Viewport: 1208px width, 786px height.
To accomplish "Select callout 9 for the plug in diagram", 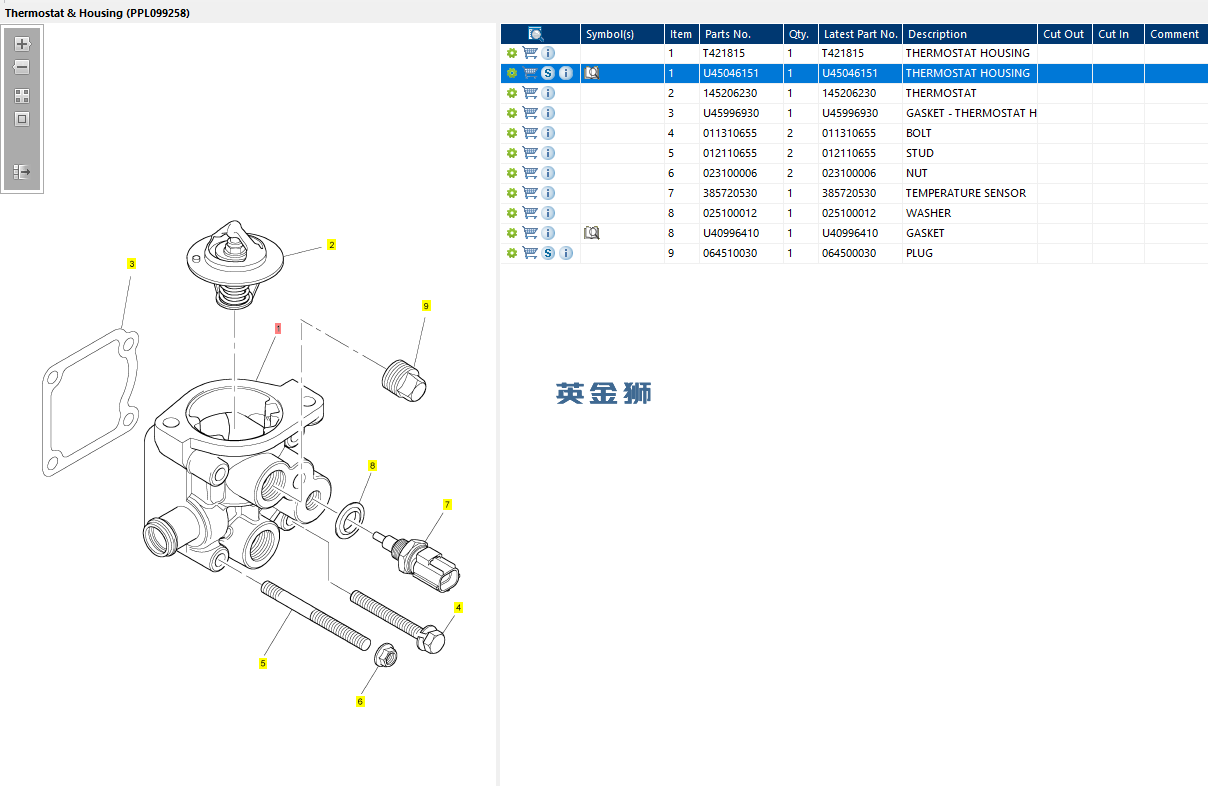I will click(426, 306).
